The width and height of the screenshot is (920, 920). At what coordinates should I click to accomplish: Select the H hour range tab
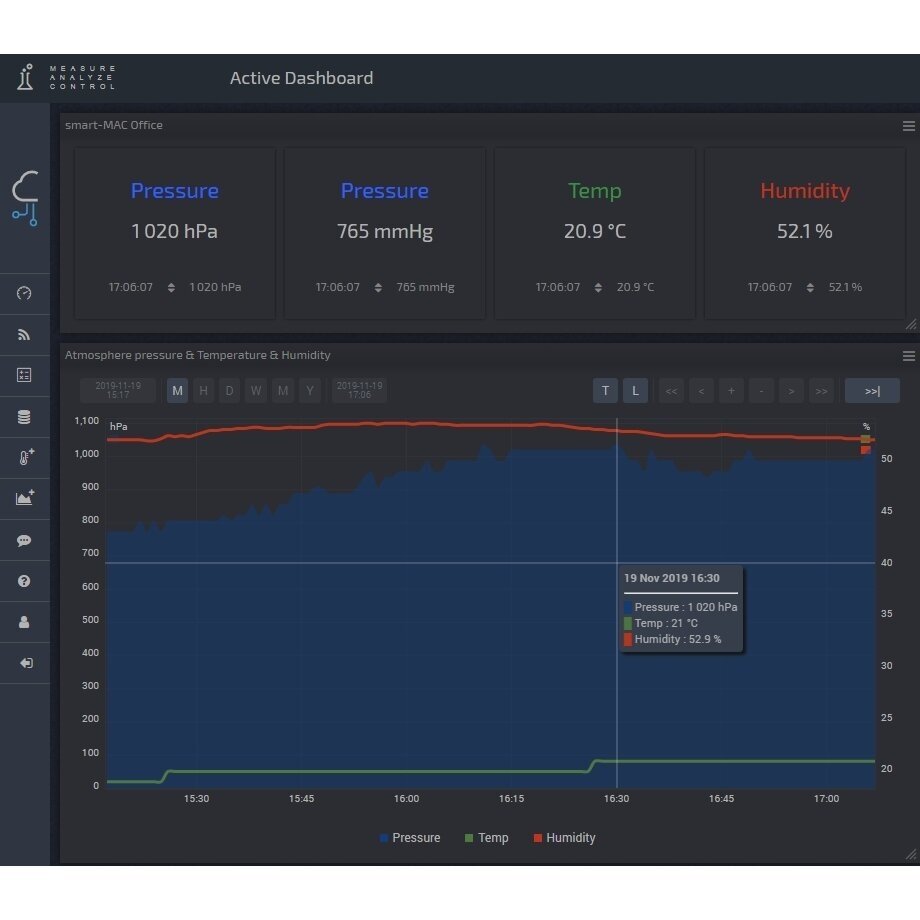204,391
